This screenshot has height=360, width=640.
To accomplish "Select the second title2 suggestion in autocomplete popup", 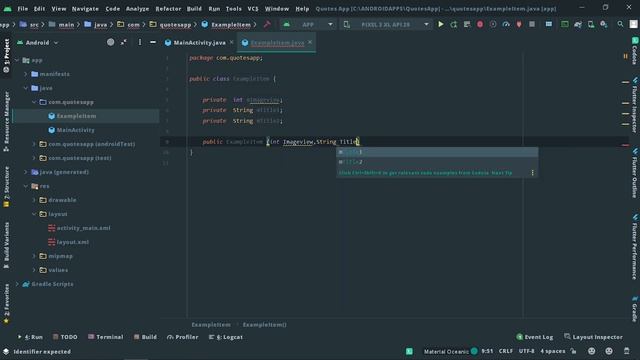I will (437, 162).
